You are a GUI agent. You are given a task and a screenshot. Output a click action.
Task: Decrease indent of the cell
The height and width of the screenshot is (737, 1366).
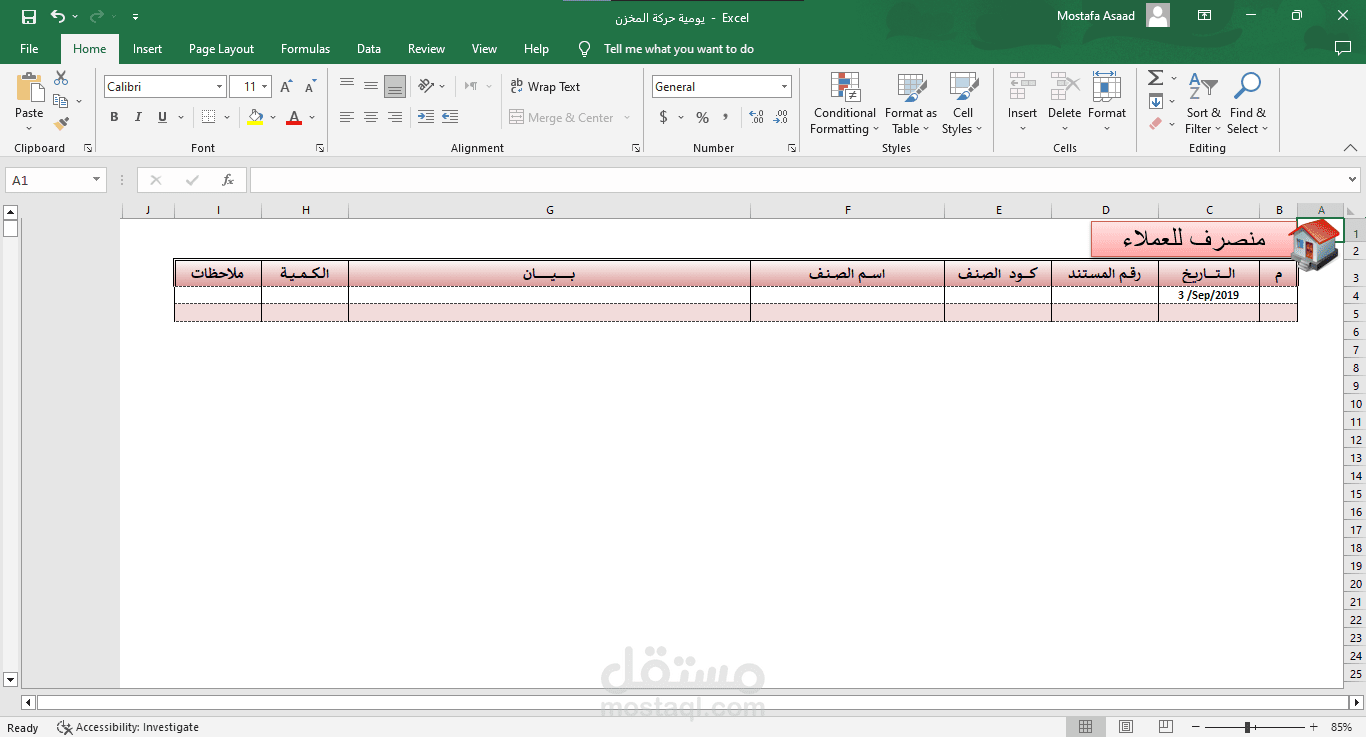(426, 117)
